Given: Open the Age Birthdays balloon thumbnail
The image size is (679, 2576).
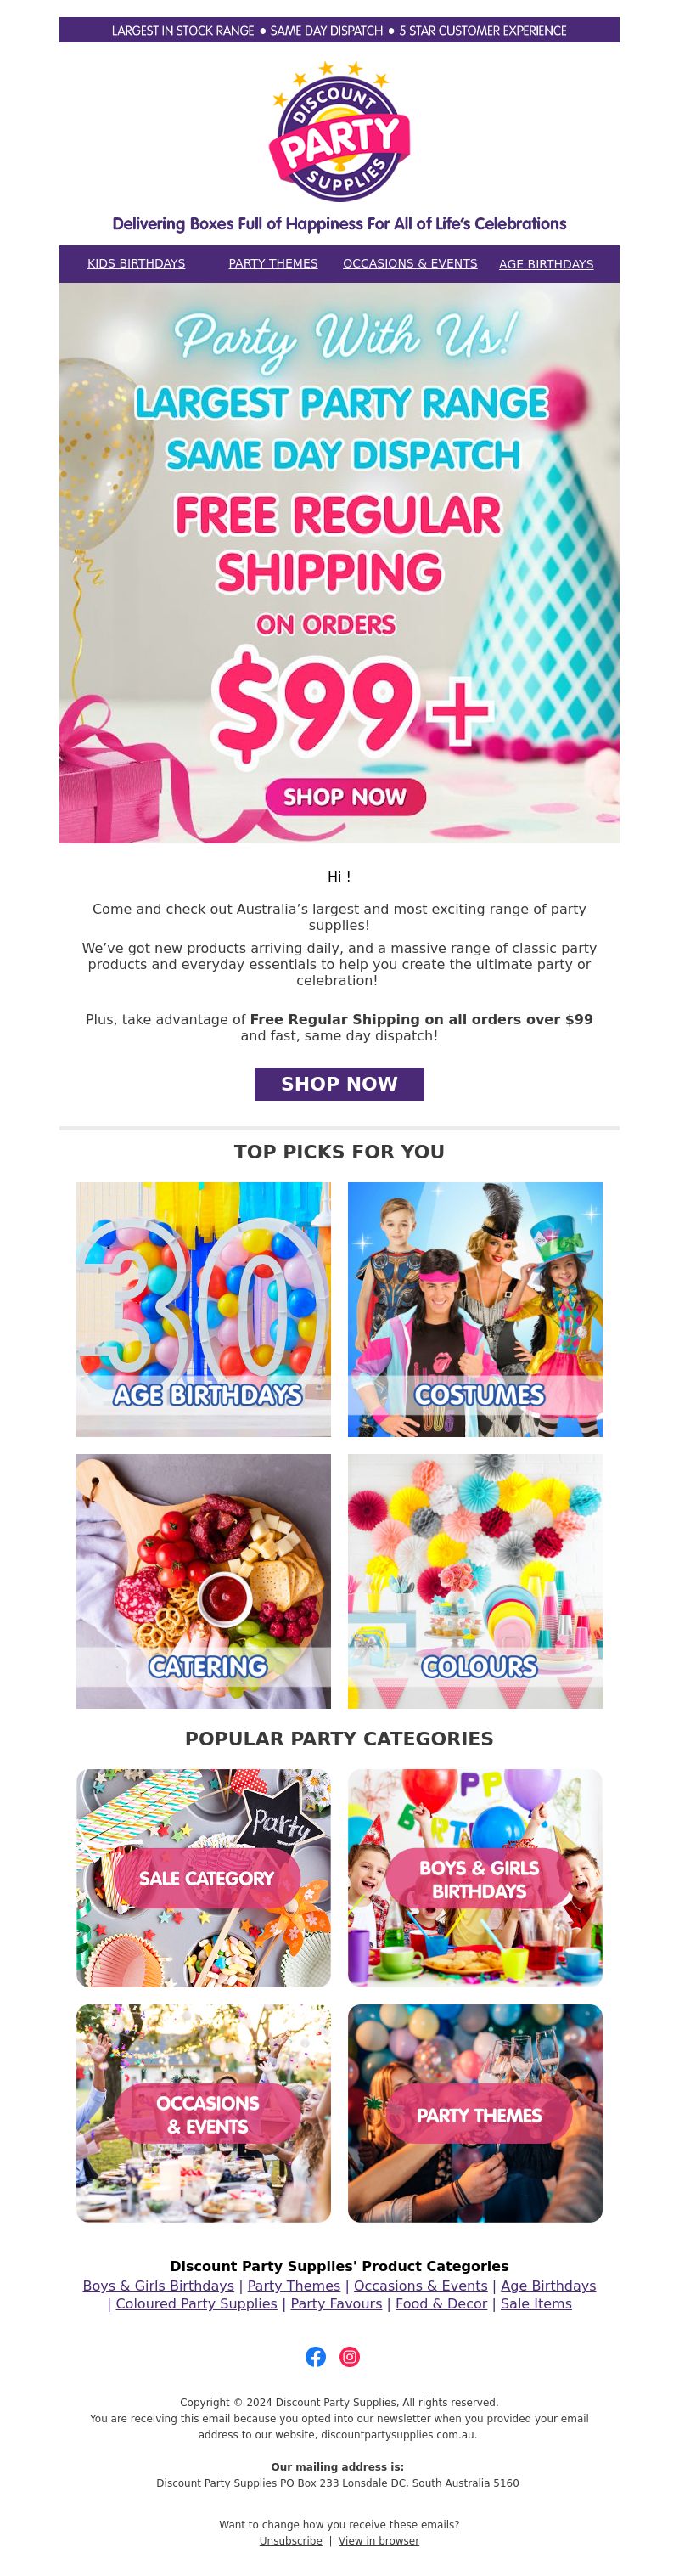Looking at the screenshot, I should 203,1309.
